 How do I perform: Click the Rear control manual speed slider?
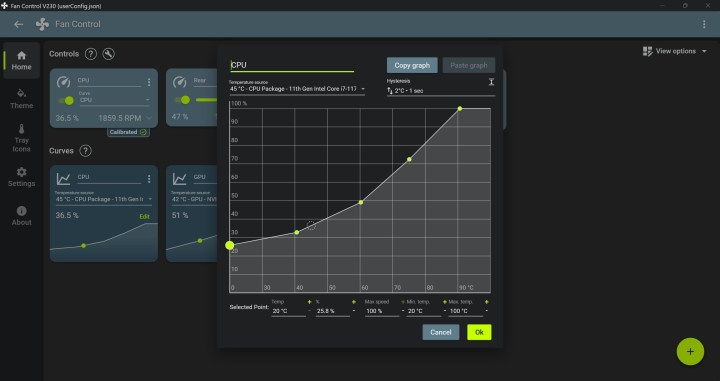click(206, 100)
